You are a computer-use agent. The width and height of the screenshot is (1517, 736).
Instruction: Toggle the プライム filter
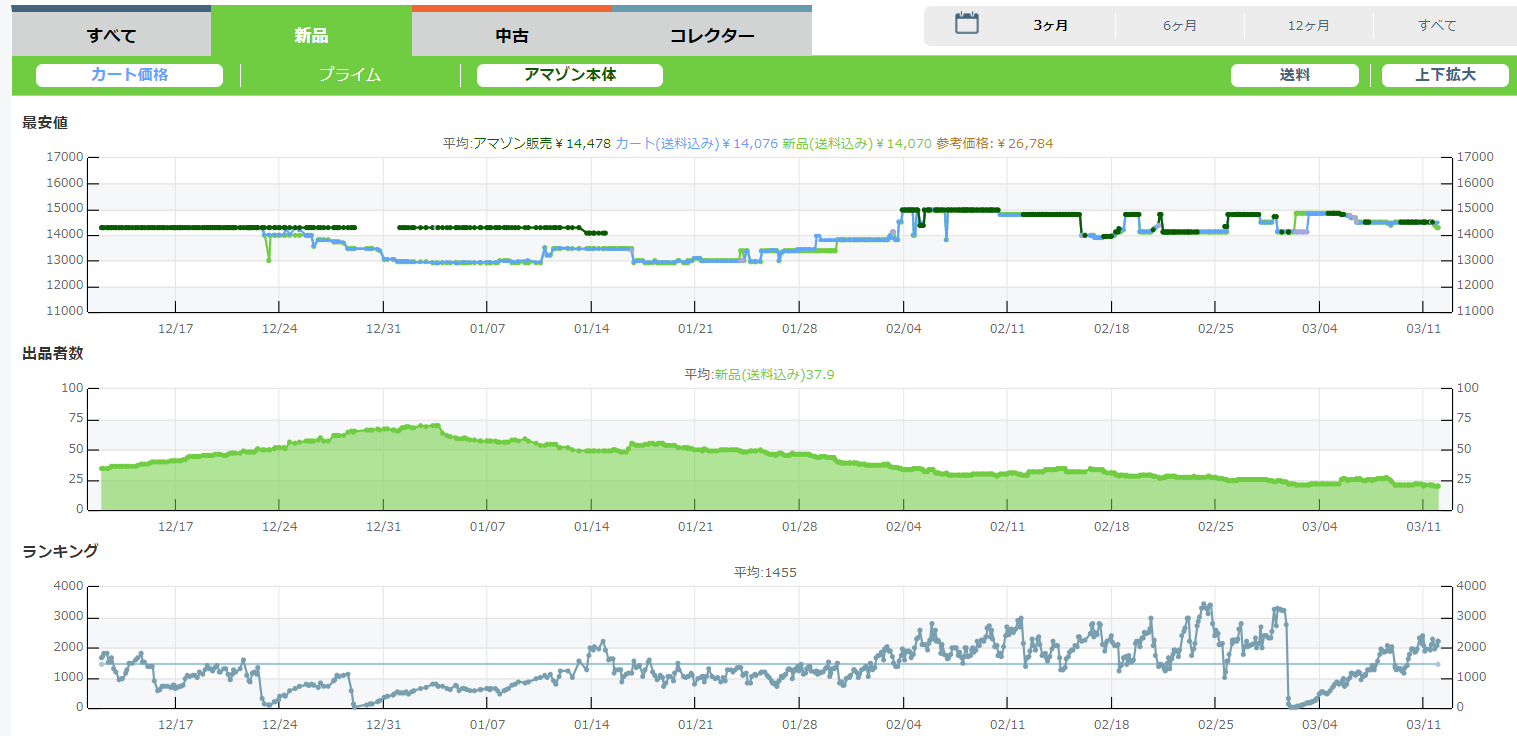click(350, 75)
